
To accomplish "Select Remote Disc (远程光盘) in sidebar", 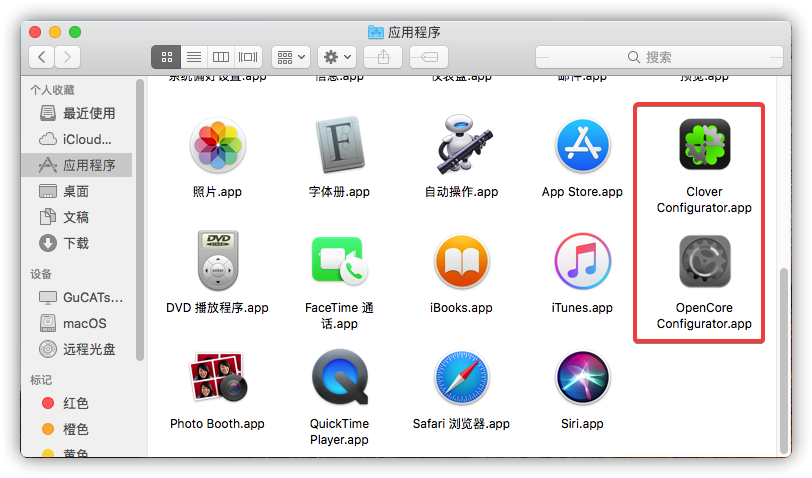I will [77, 349].
